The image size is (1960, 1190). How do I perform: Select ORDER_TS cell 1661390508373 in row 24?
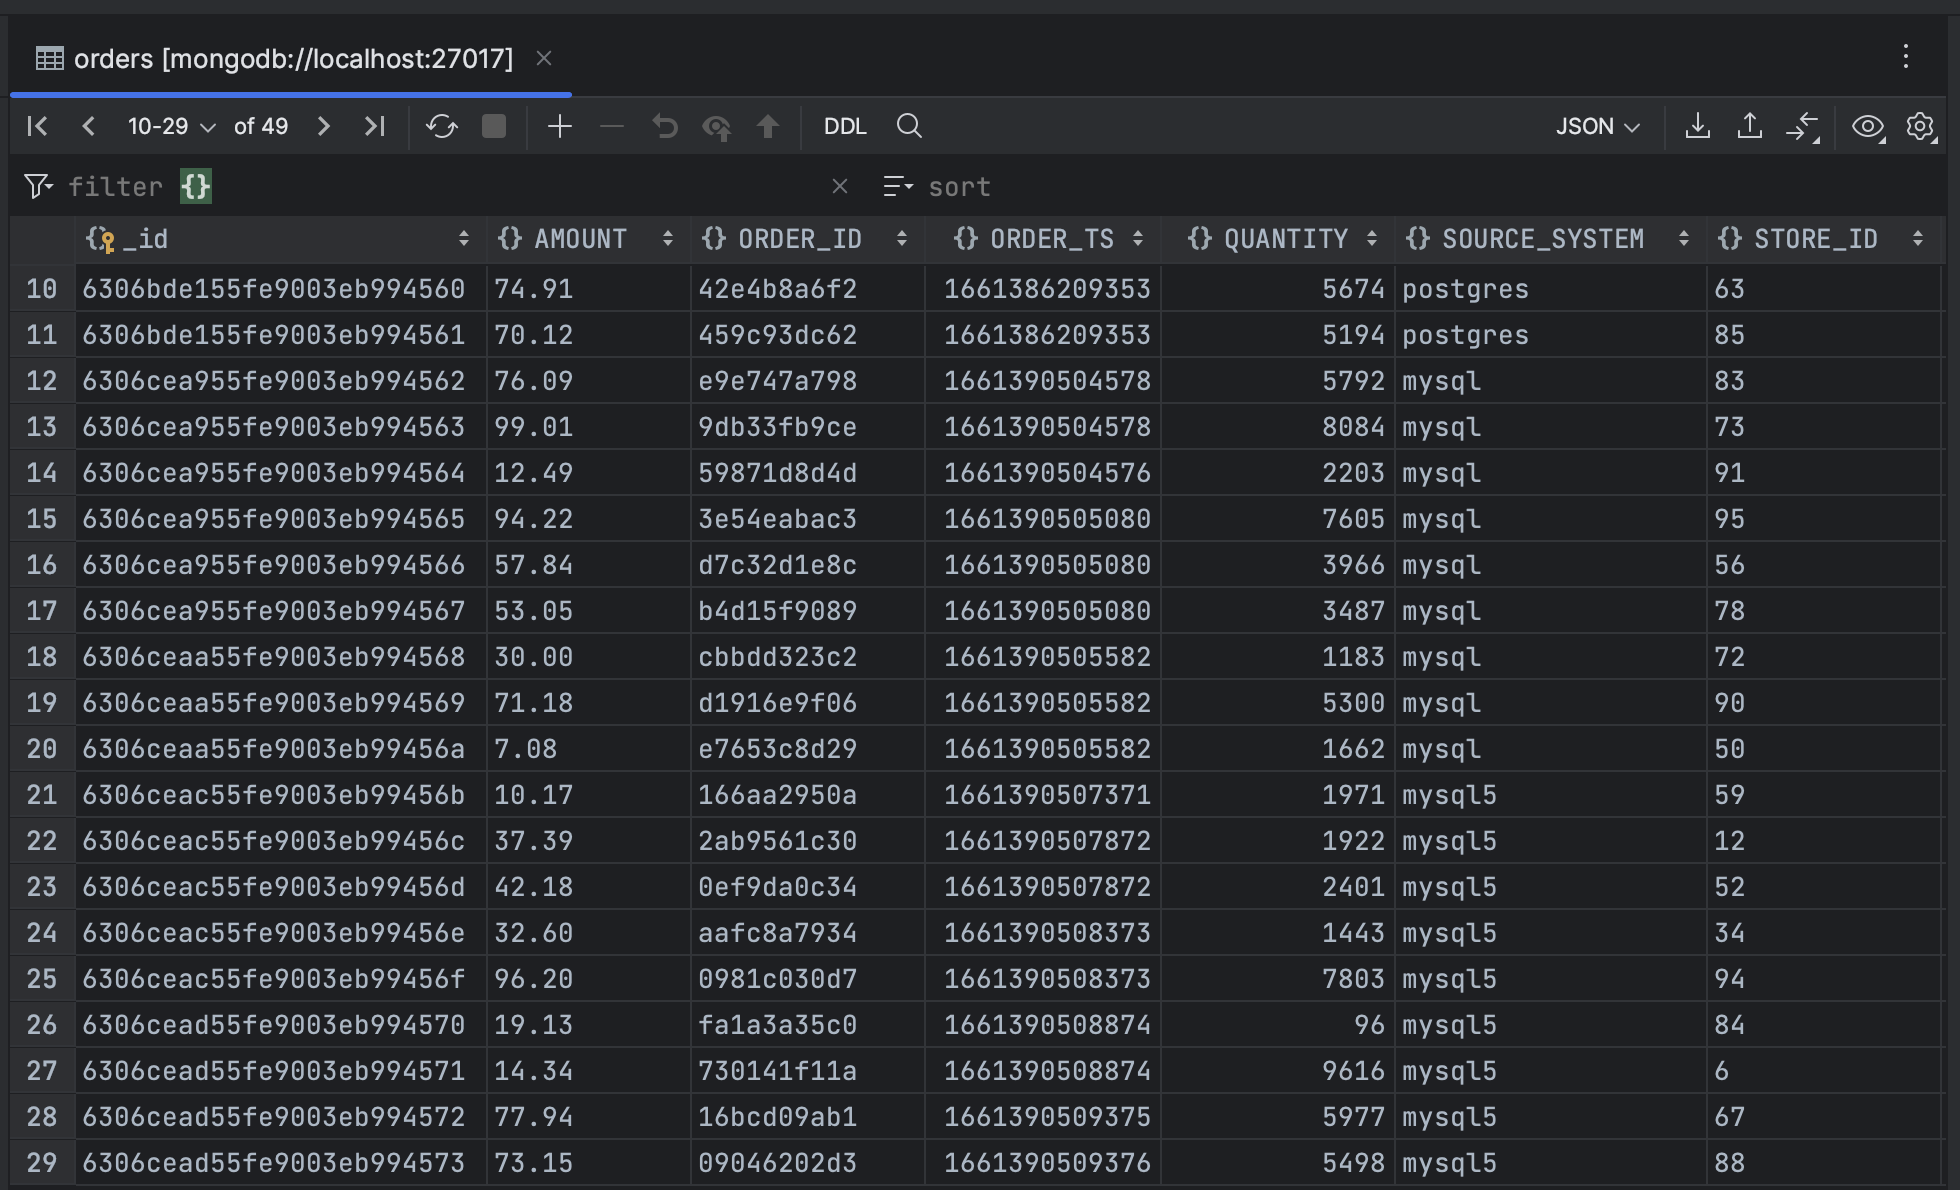point(1043,933)
